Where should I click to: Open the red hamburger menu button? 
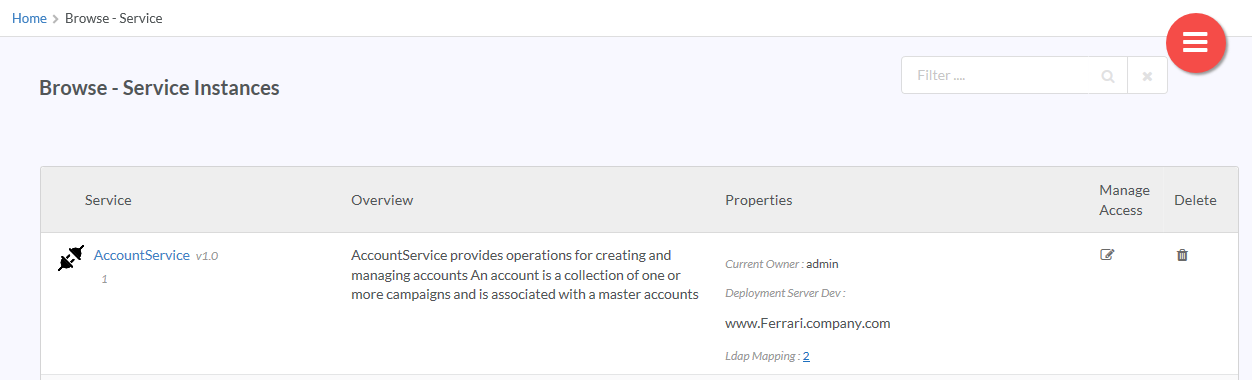point(1196,43)
